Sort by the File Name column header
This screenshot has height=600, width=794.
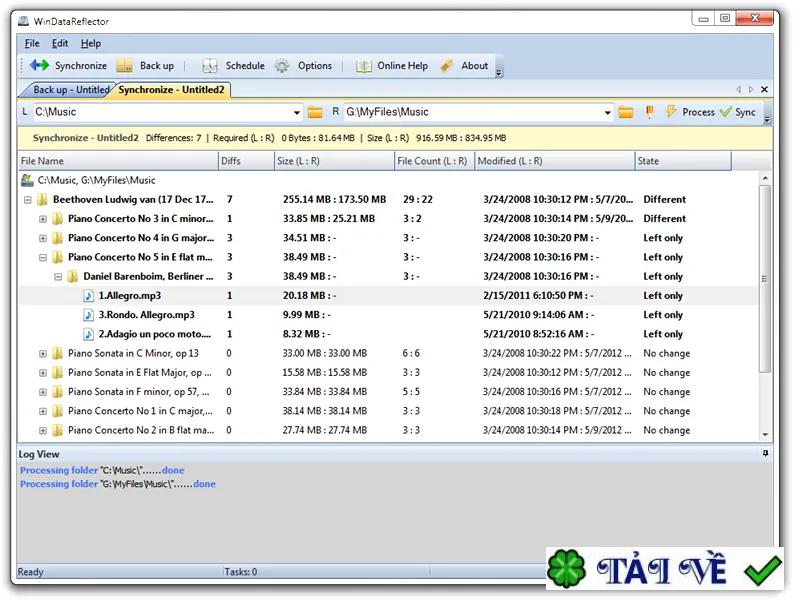(x=118, y=161)
